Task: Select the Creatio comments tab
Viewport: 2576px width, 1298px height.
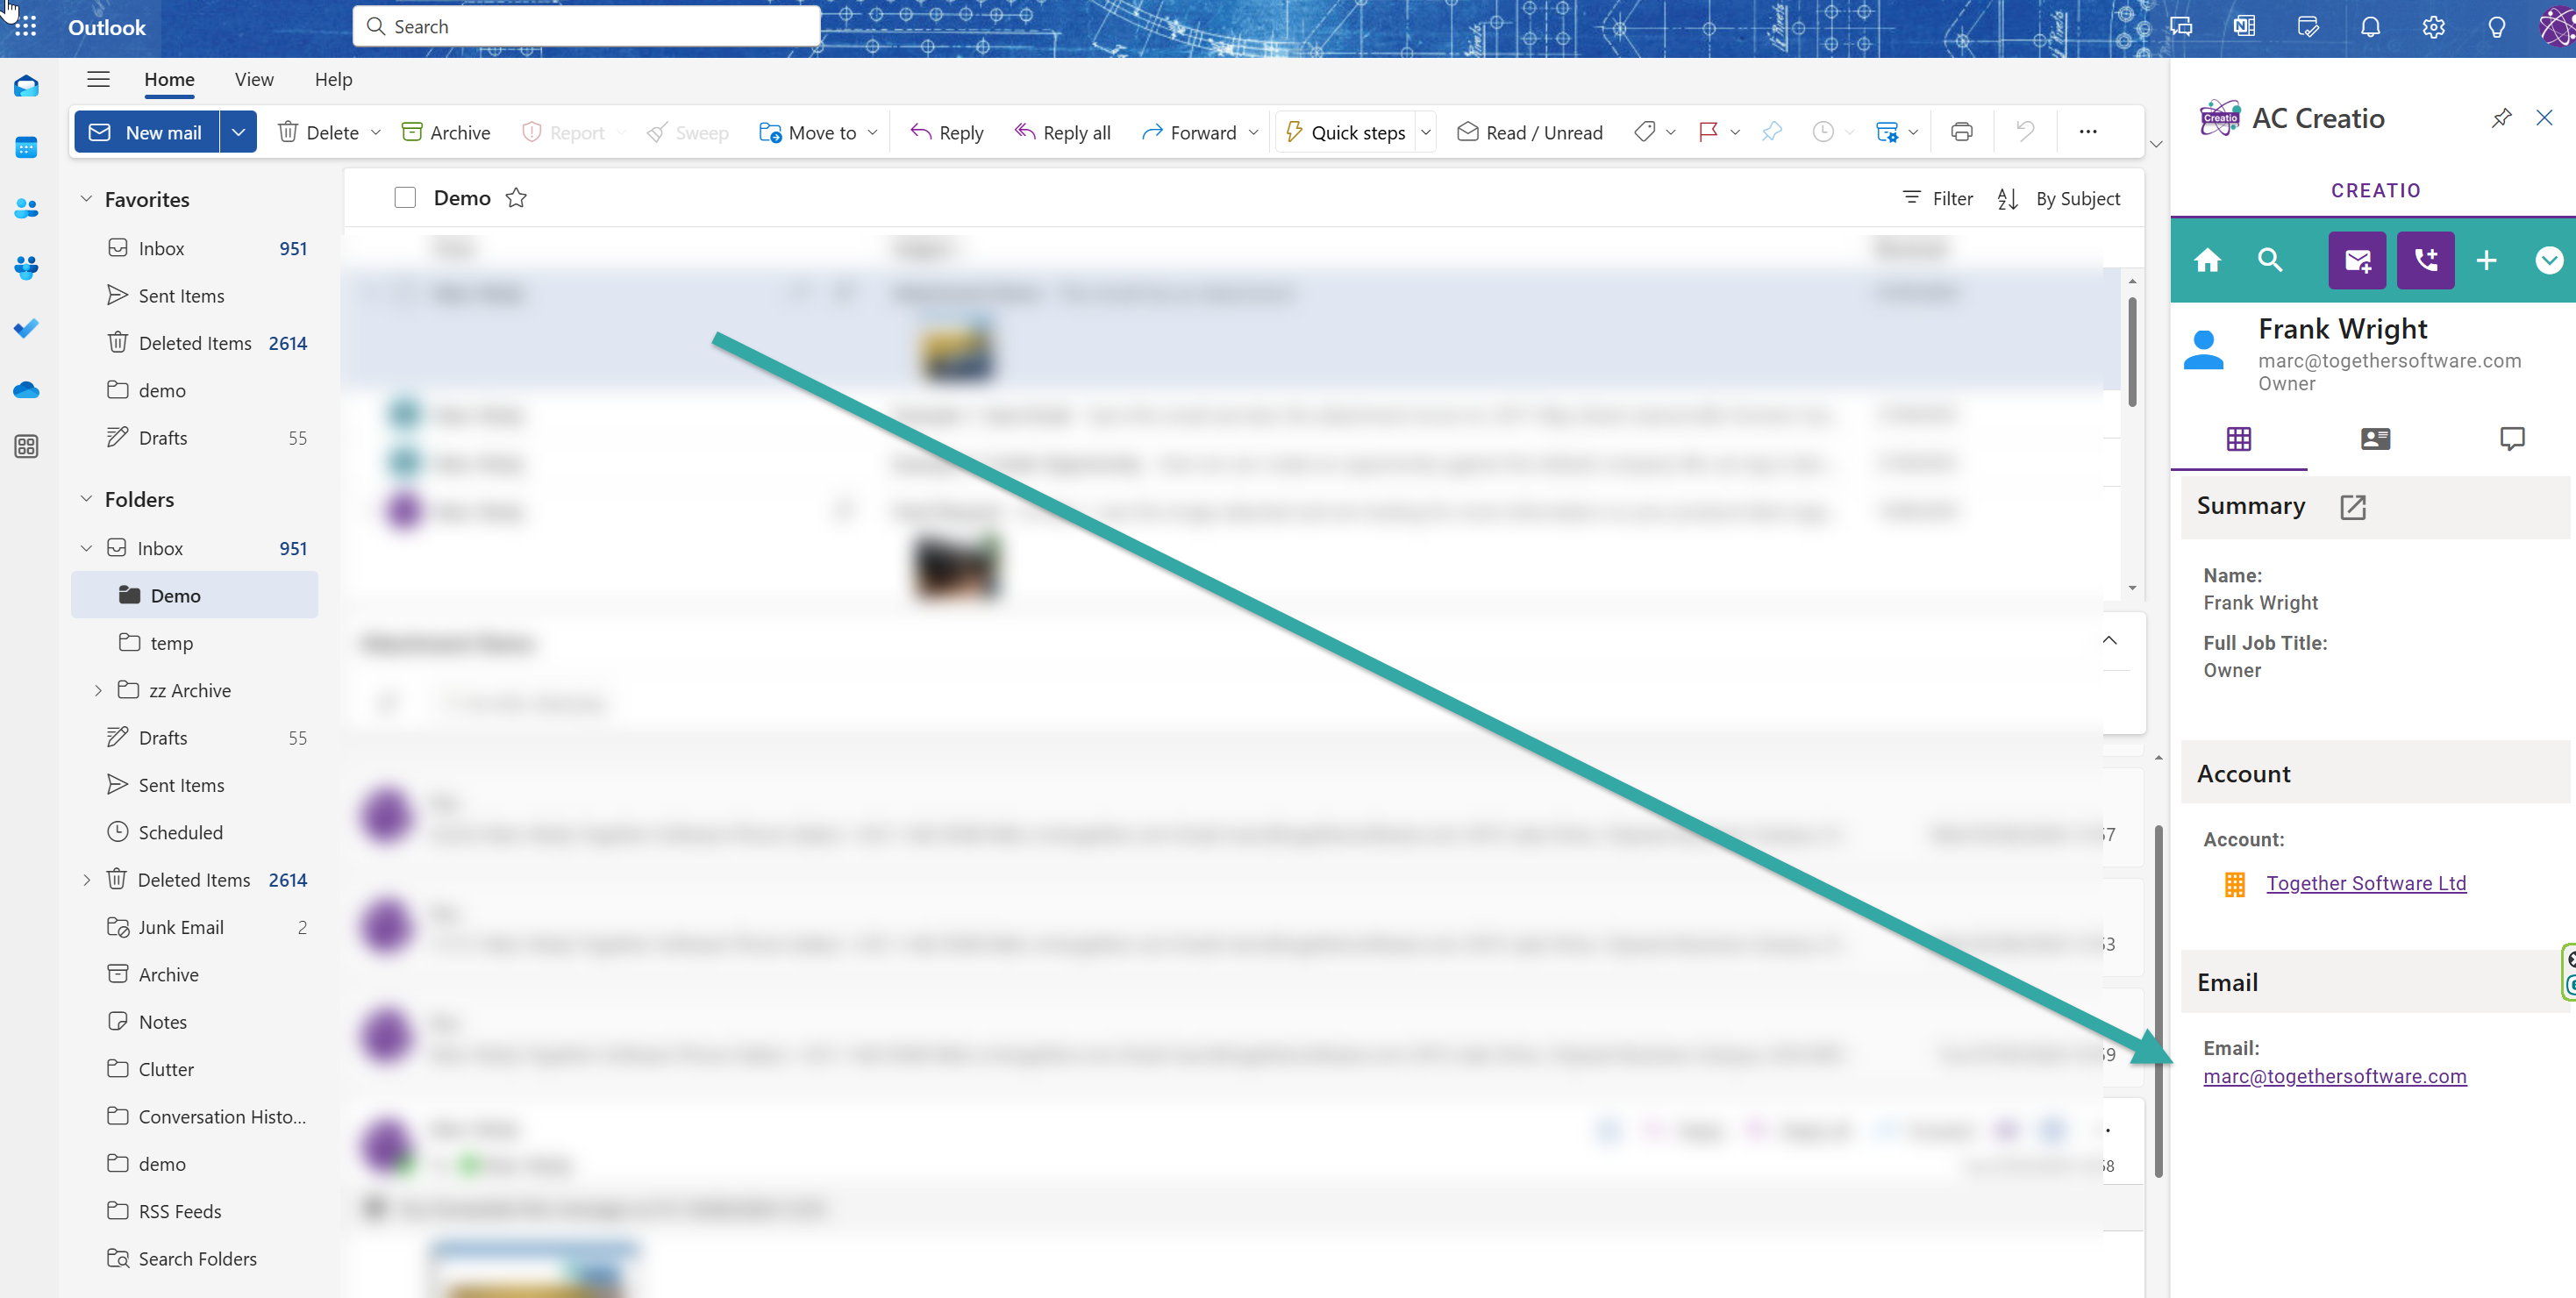Action: tap(2511, 439)
